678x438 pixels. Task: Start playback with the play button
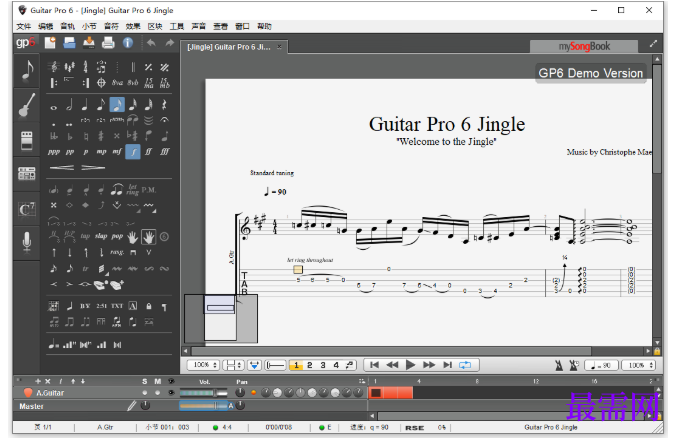point(410,365)
